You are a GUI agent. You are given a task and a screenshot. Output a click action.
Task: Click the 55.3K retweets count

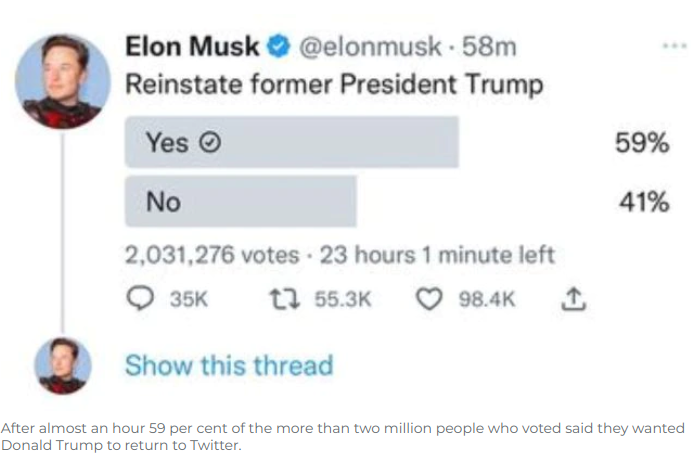click(344, 299)
